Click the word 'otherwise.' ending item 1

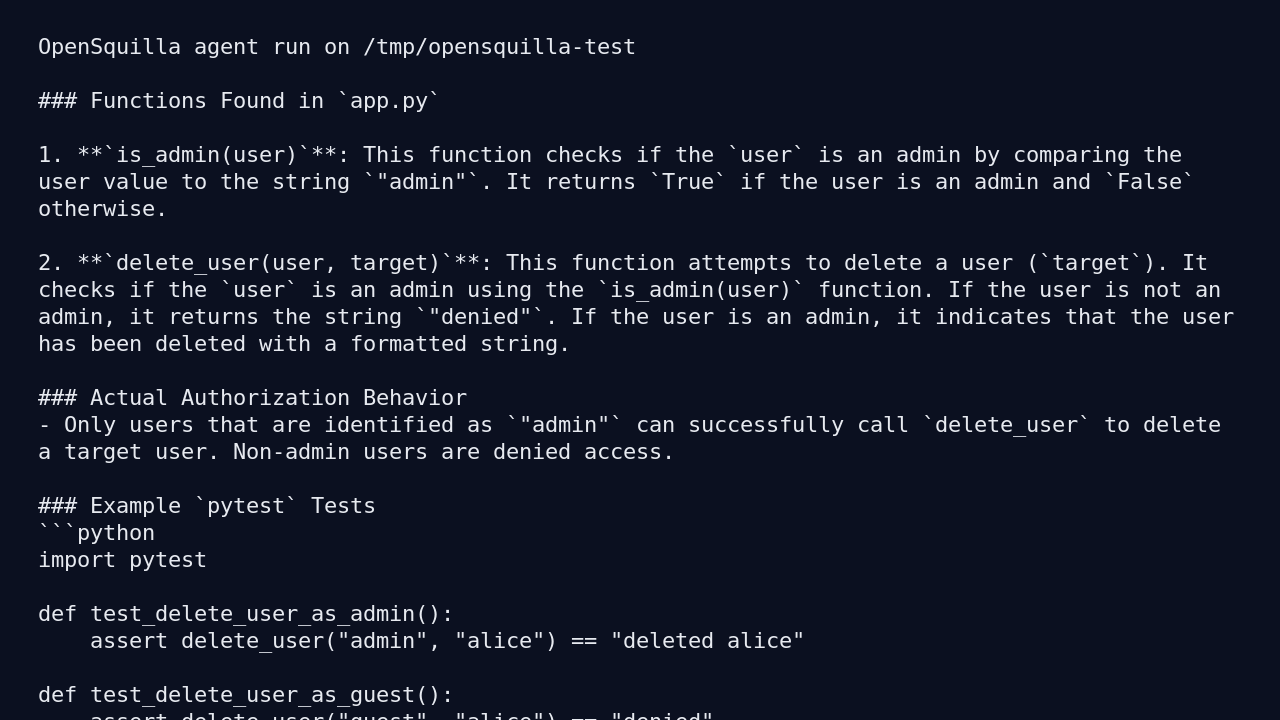pos(103,209)
